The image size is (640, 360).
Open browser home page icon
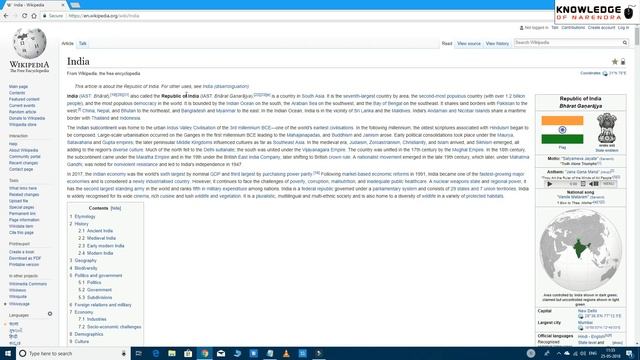[34, 16]
